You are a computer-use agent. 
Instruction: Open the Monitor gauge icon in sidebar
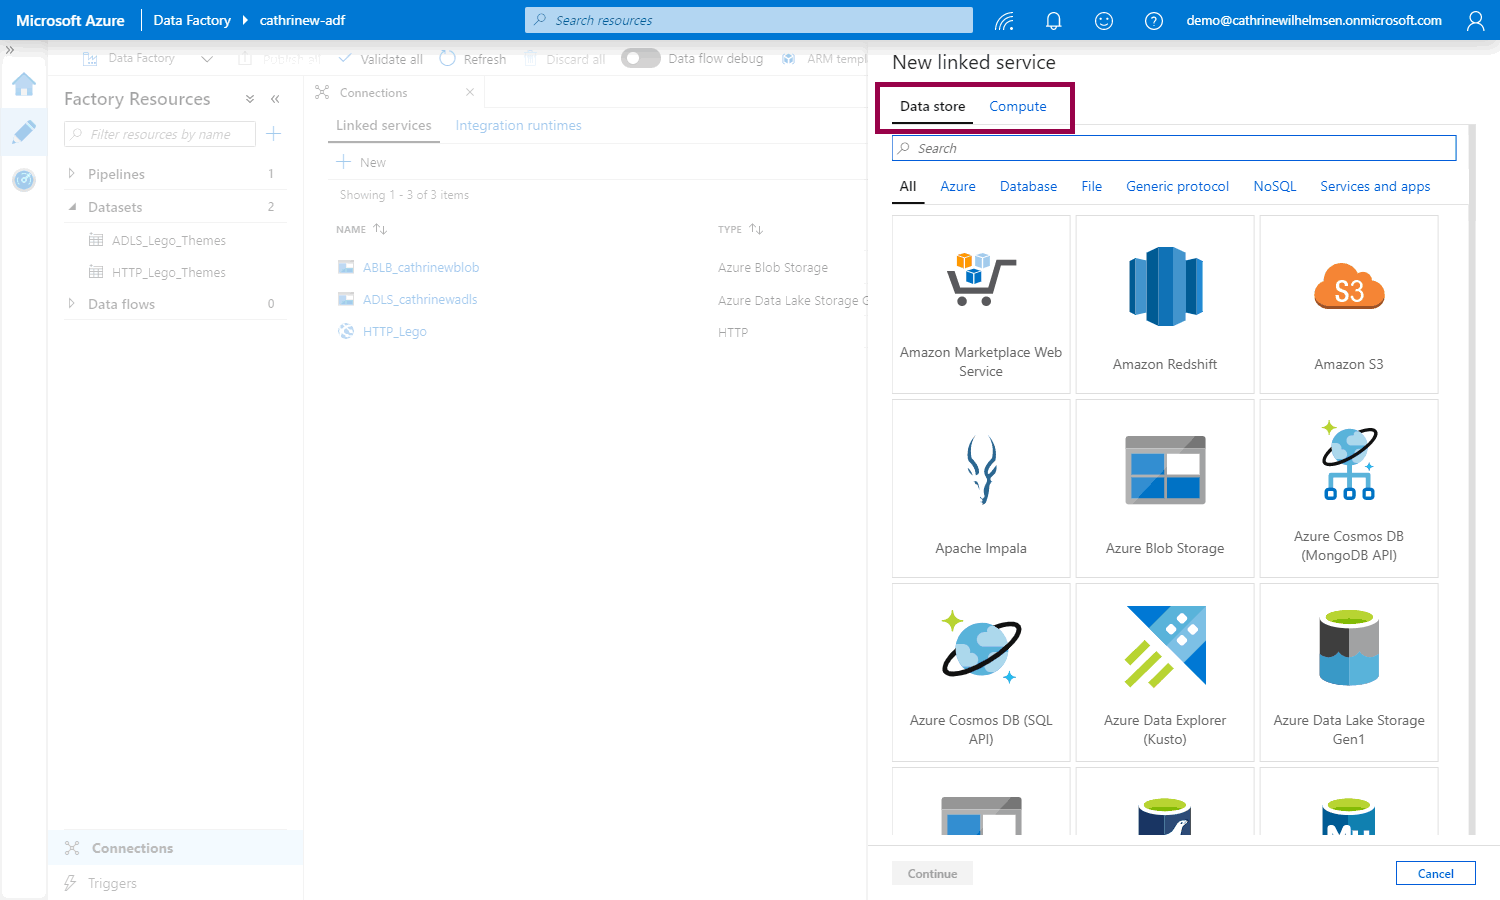click(x=24, y=180)
